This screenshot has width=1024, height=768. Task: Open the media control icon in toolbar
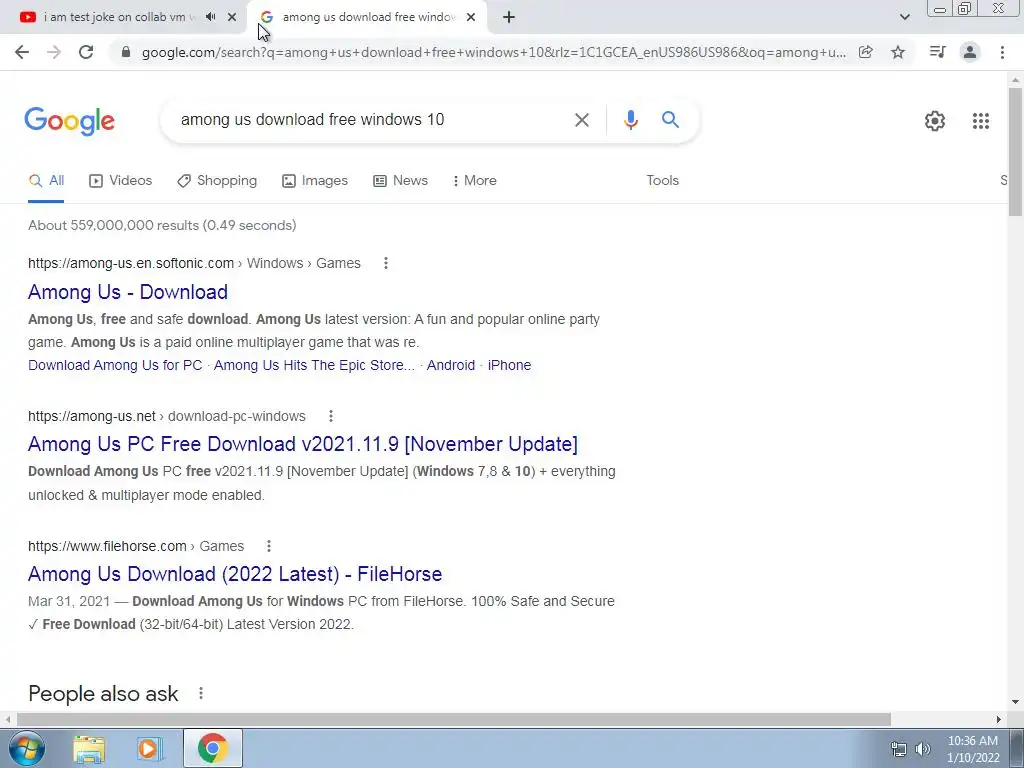(937, 52)
